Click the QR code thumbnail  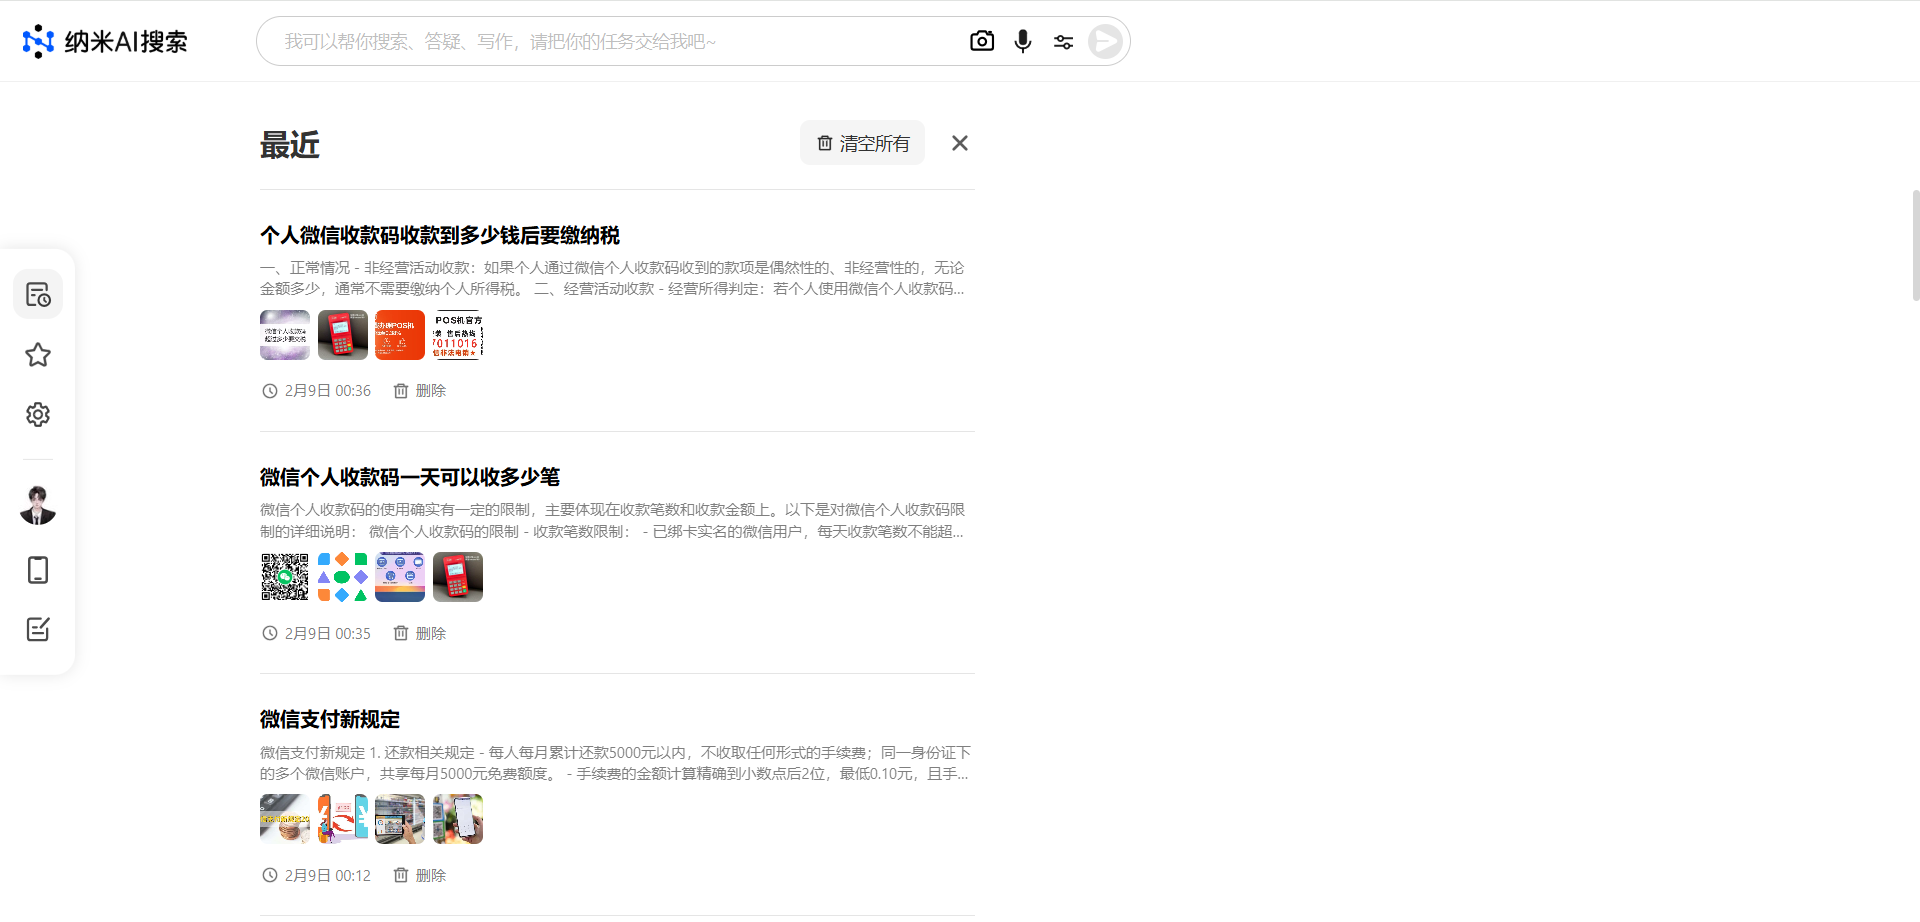point(285,577)
